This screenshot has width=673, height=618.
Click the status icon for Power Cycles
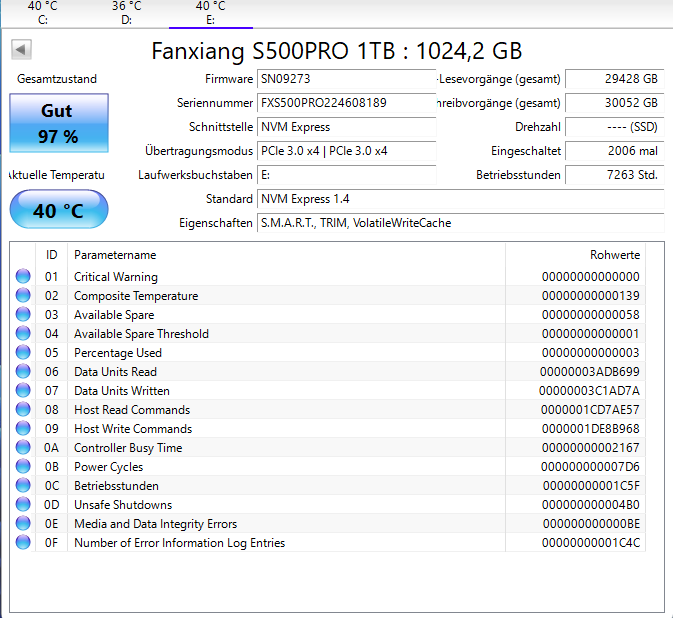pos(23,467)
